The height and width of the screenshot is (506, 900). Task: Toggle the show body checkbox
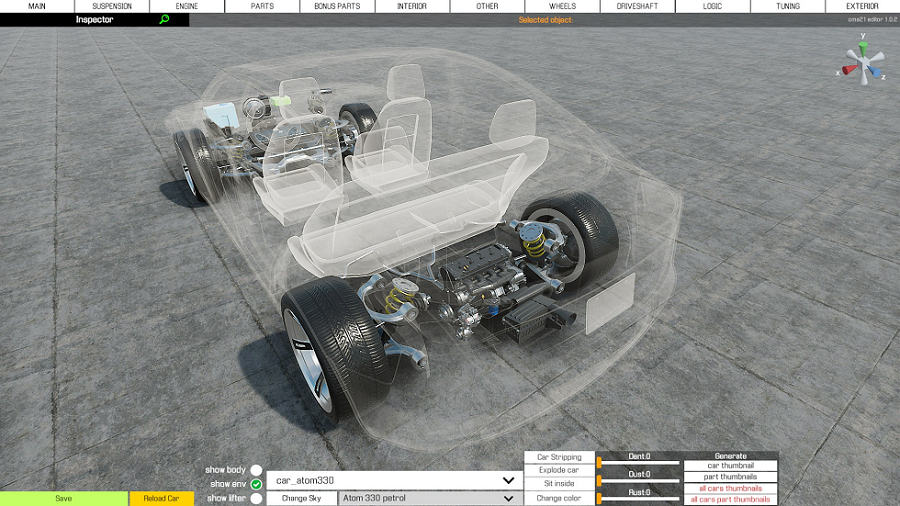(x=257, y=470)
